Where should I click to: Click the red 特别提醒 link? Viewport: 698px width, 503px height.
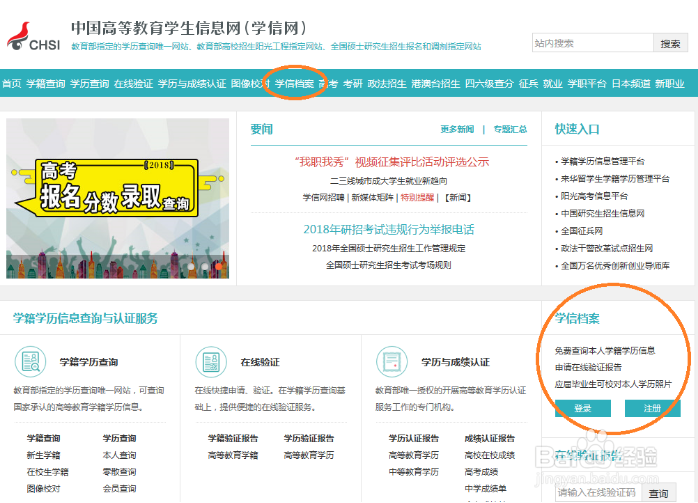tap(417, 197)
